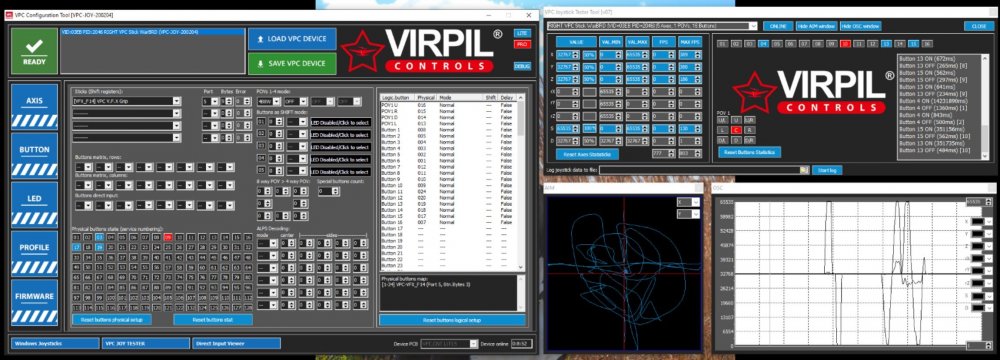The image size is (1000, 360).
Task: Select the LITE mode toggle
Action: tap(522, 33)
